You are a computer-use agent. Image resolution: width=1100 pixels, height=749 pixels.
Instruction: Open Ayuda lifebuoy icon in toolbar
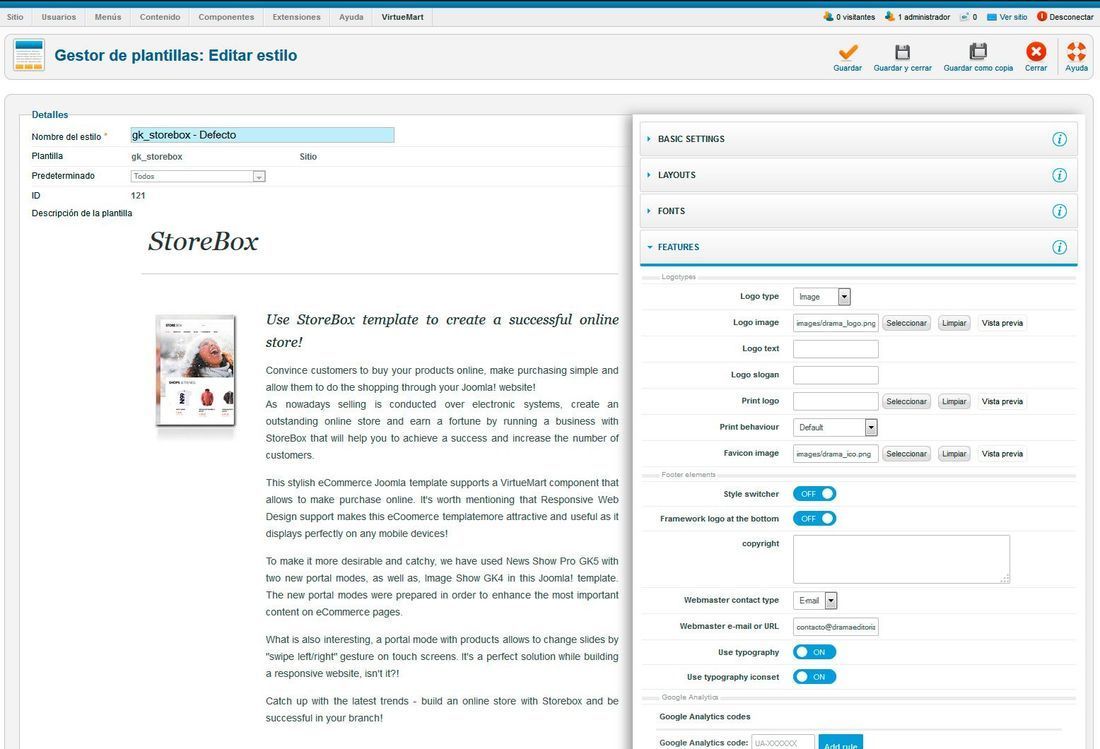1076,51
